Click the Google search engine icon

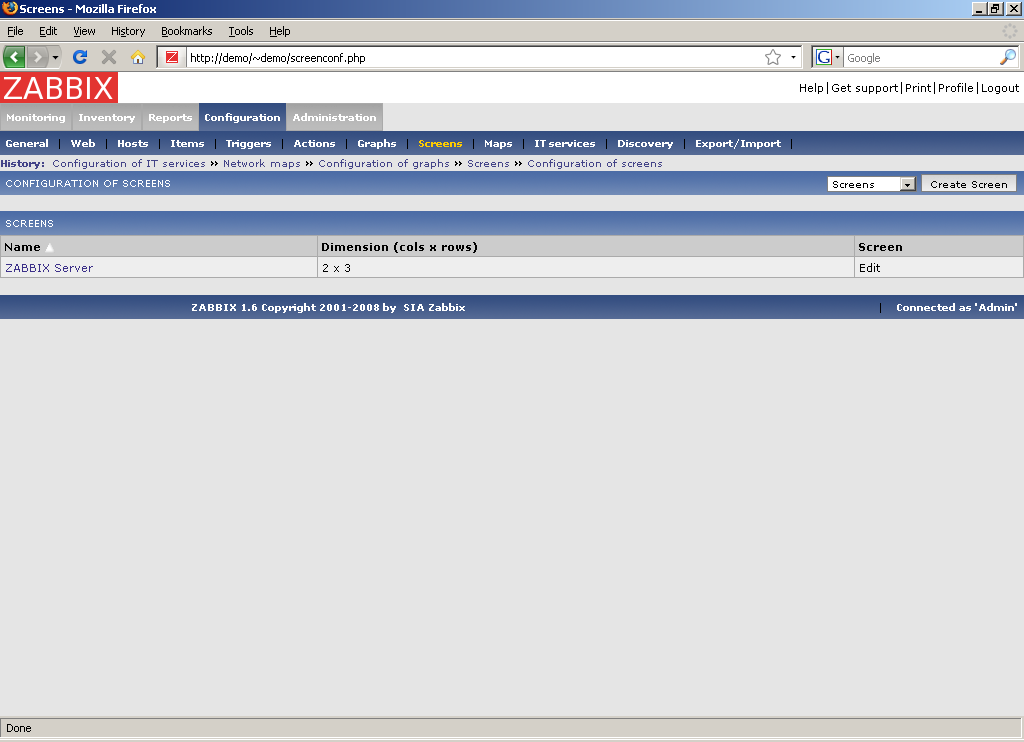point(824,57)
